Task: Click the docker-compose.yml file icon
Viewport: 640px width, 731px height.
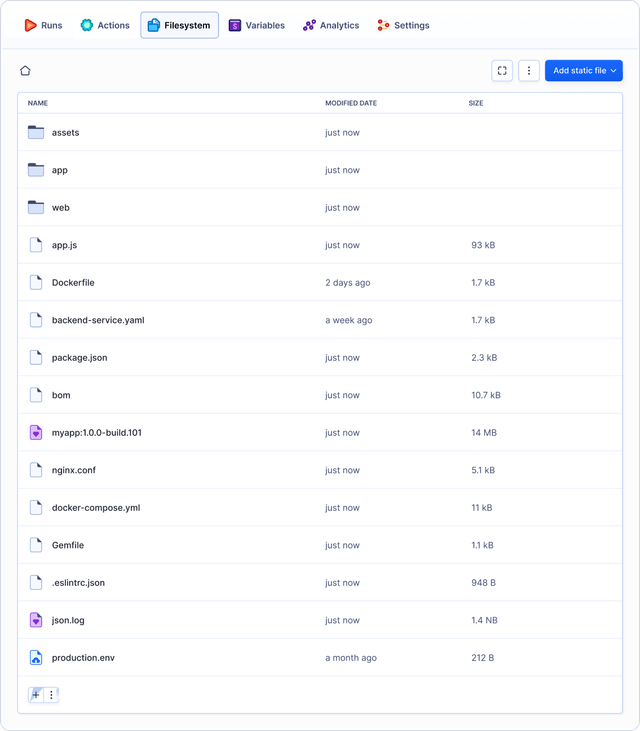Action: (x=36, y=508)
